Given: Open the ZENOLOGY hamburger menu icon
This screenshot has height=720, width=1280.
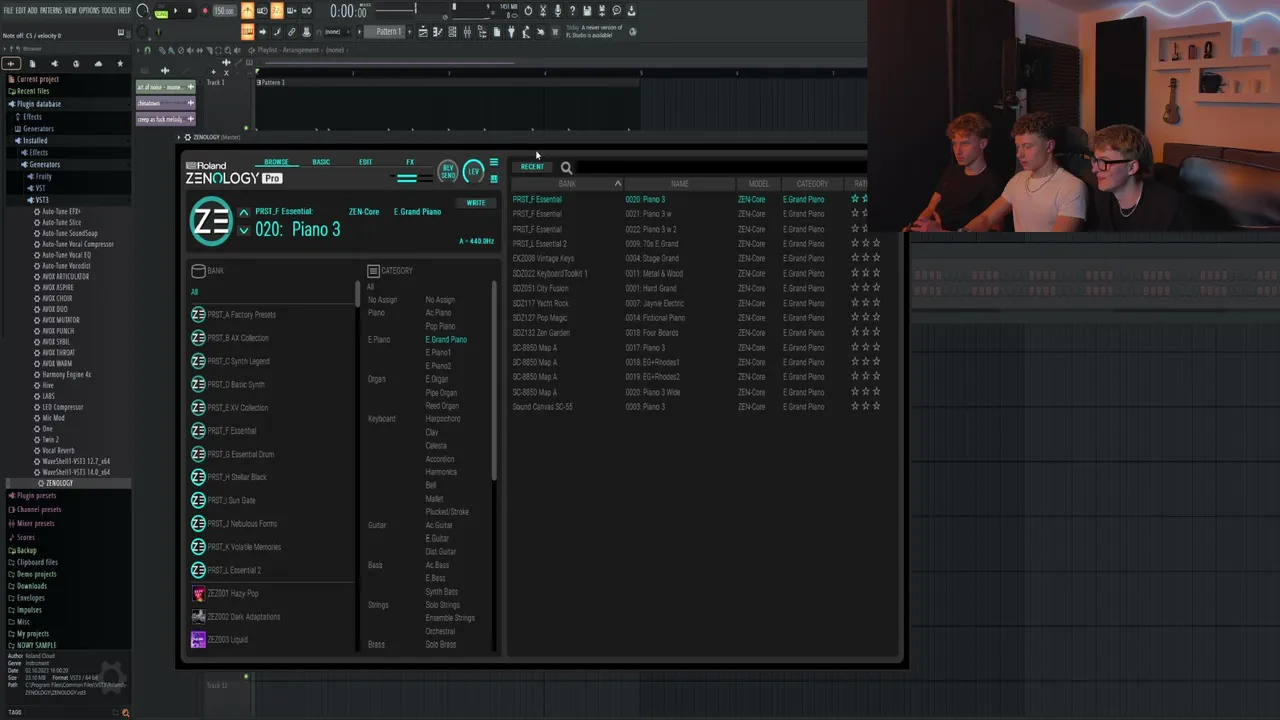Looking at the screenshot, I should 493,162.
